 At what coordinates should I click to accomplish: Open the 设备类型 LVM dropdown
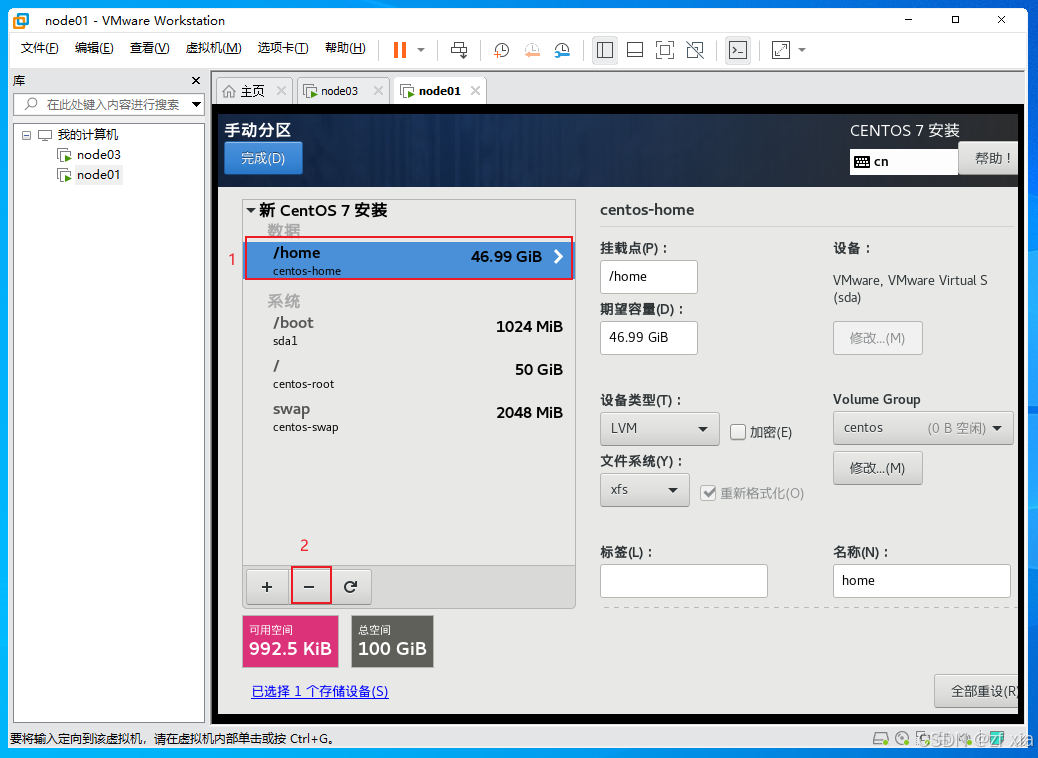(x=659, y=429)
